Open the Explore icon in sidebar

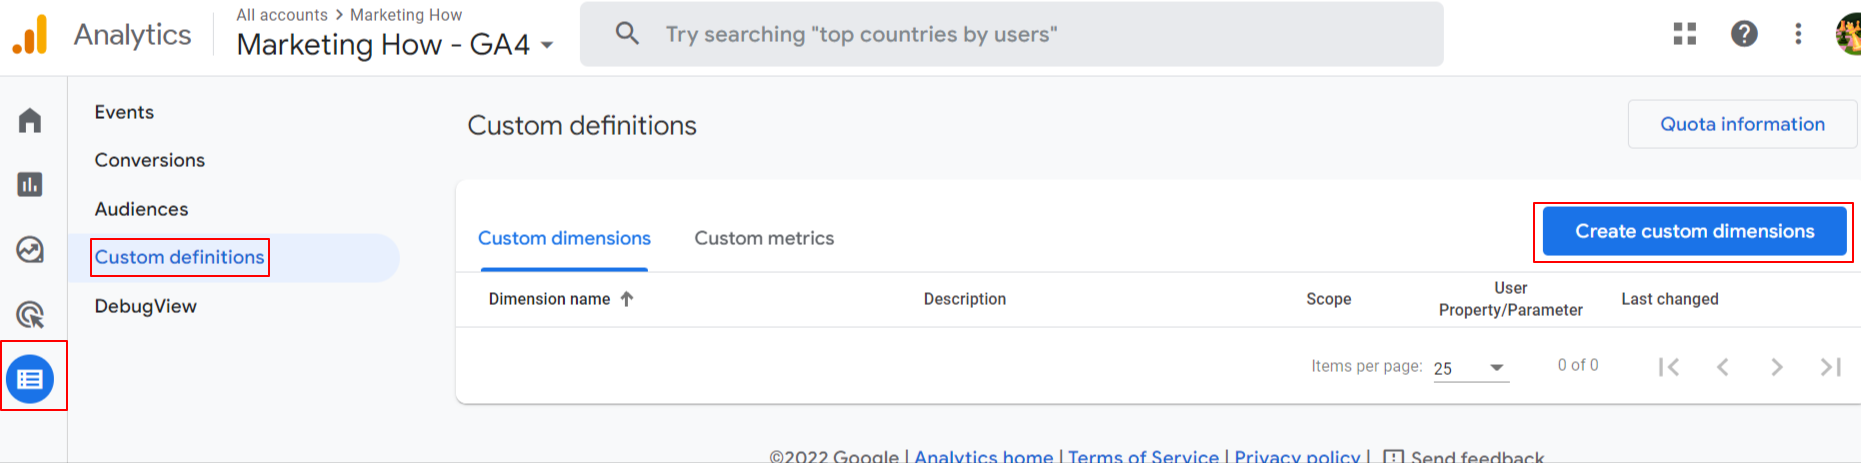30,249
